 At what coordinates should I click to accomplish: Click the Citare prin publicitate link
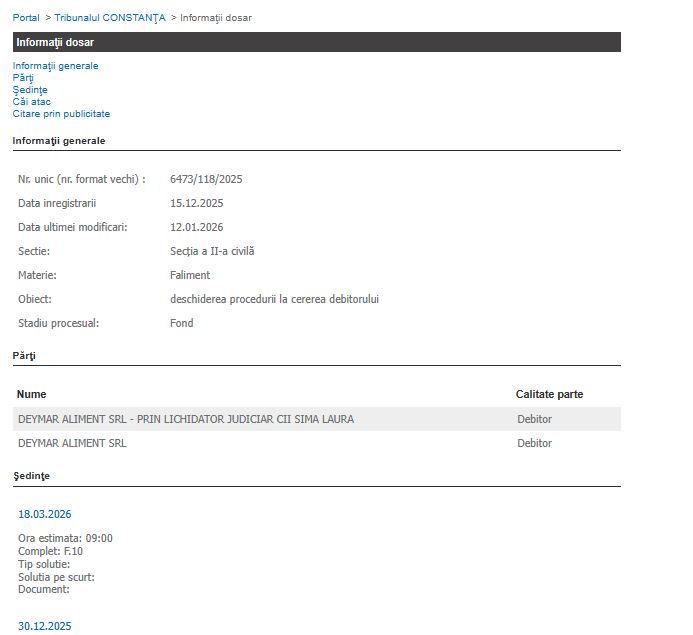pos(61,114)
